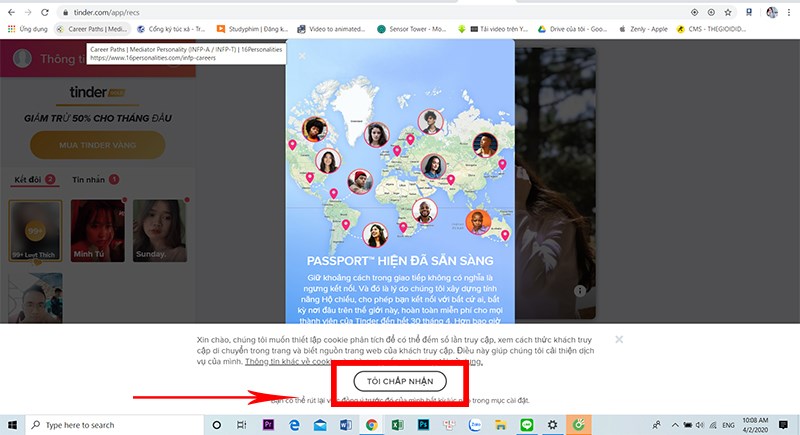The width and height of the screenshot is (800, 435).
Task: Open the Mail app on taskbar
Action: (320, 425)
